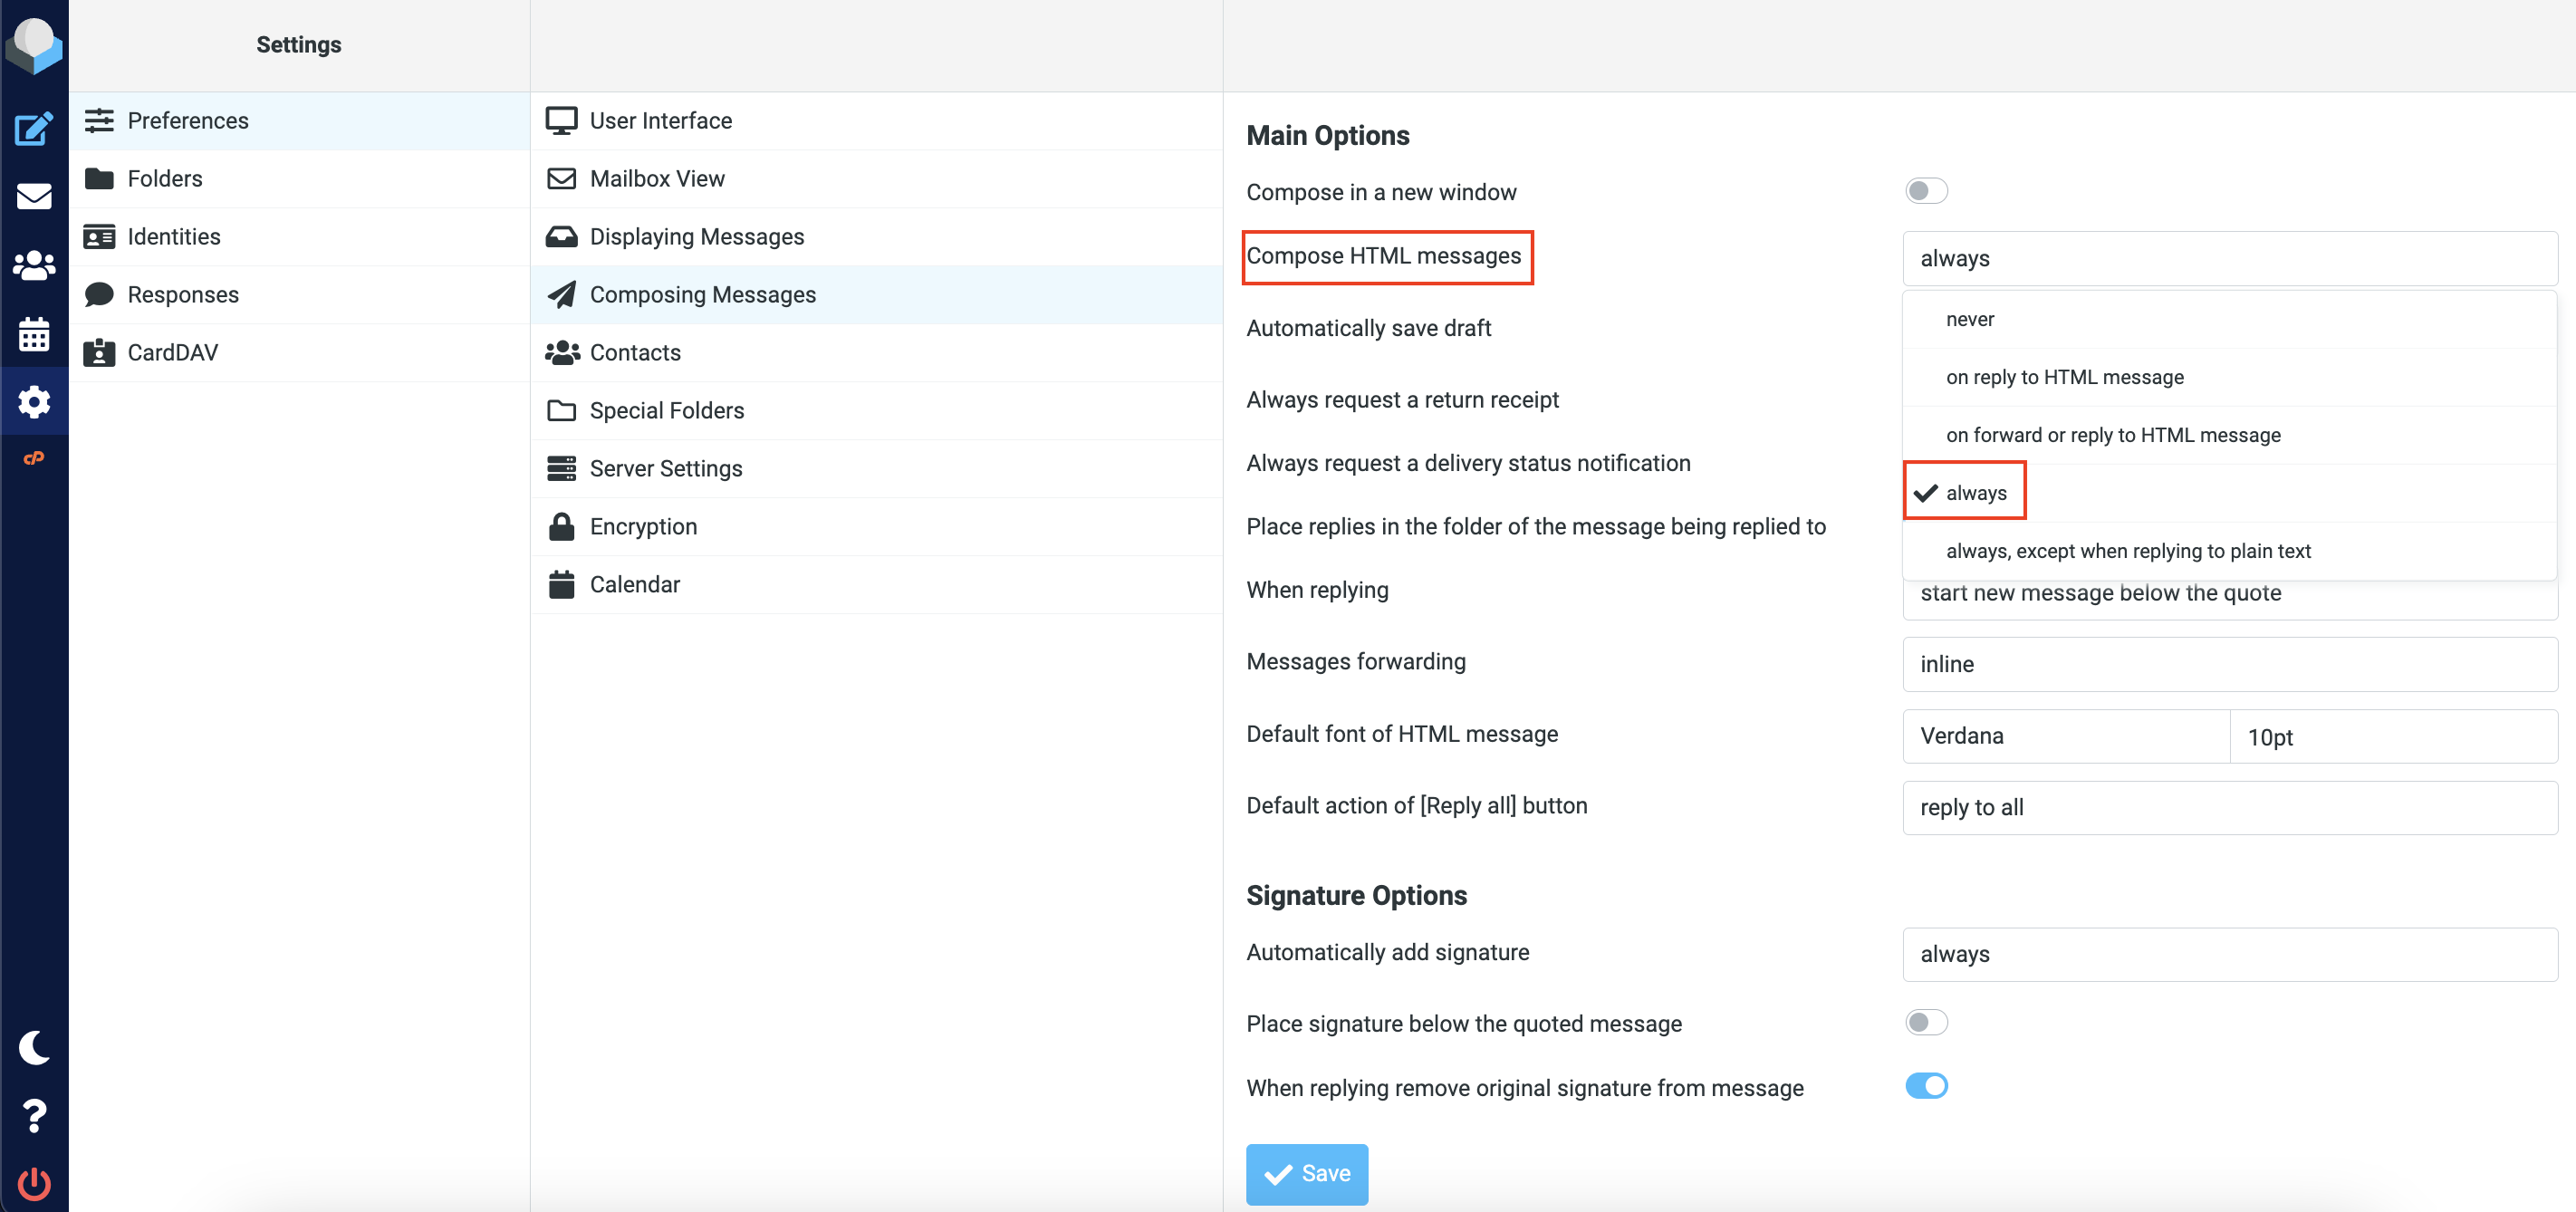Image resolution: width=2576 pixels, height=1212 pixels.
Task: Open the Messages forwarding inline dropdown
Action: pos(2230,664)
